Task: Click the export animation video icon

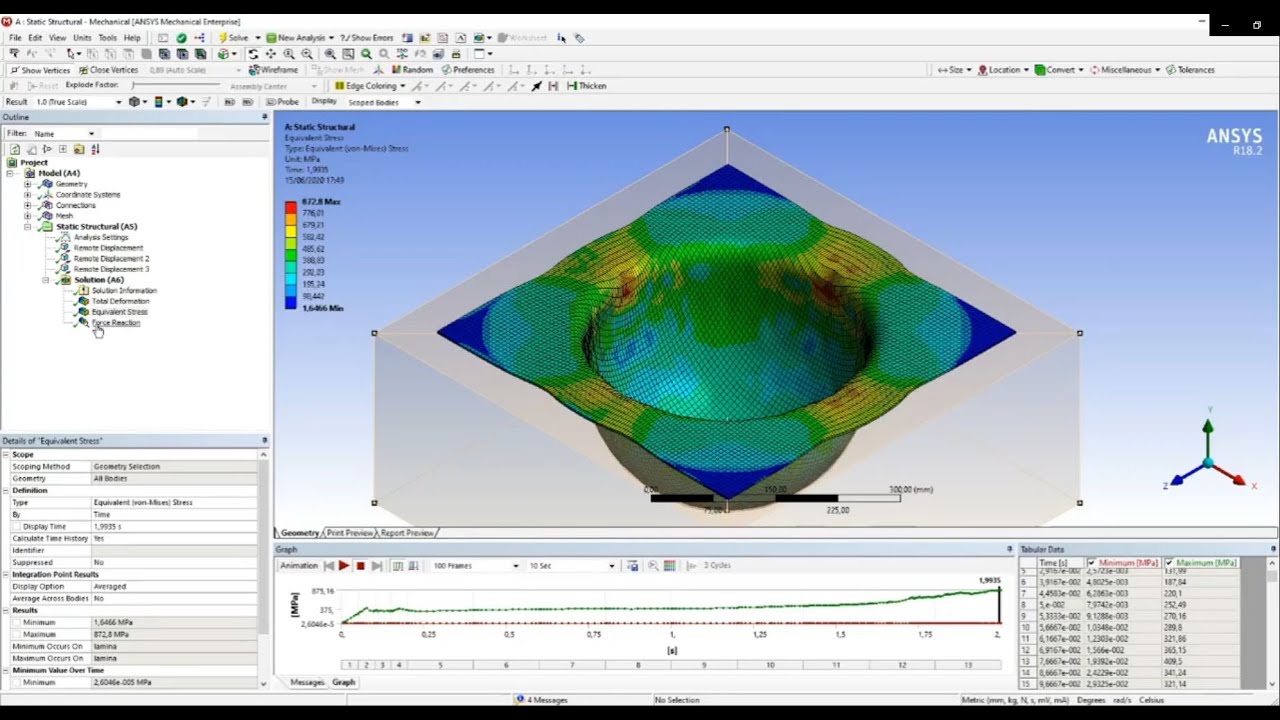Action: [633, 566]
